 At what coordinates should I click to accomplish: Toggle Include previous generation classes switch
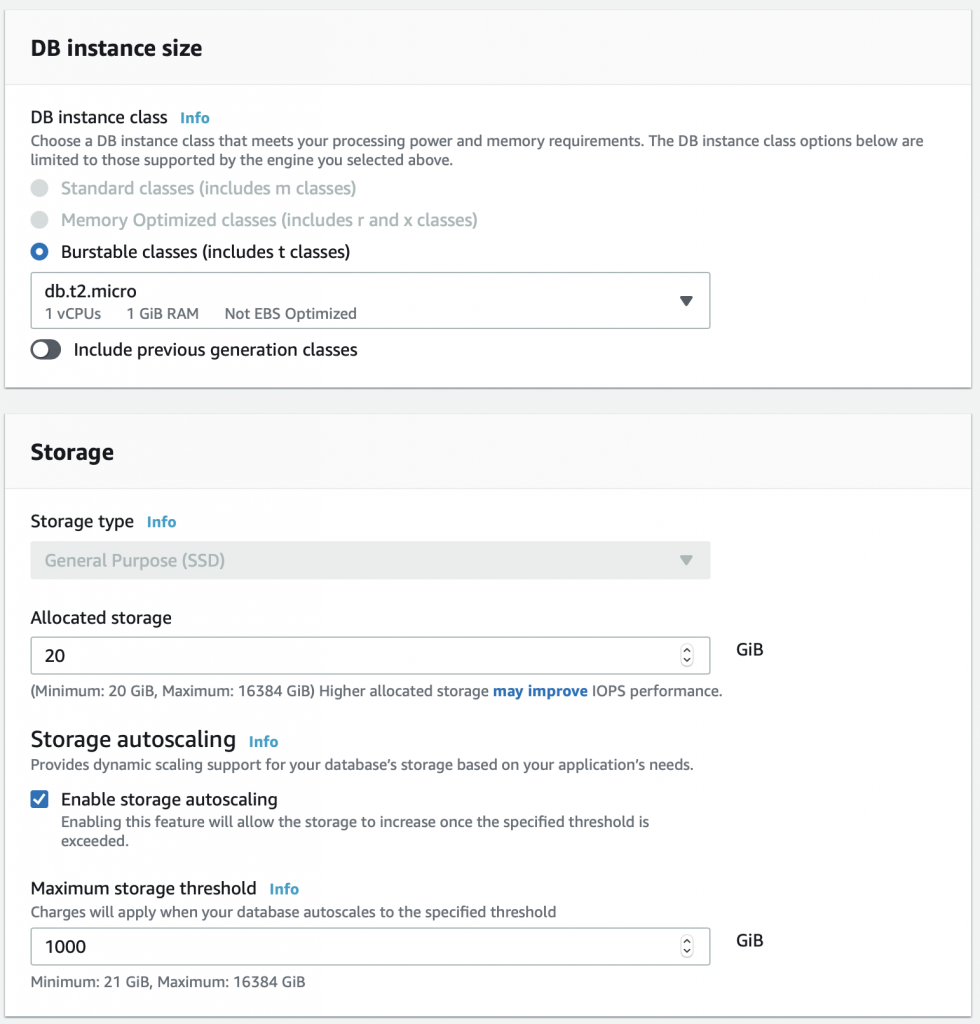coord(46,350)
